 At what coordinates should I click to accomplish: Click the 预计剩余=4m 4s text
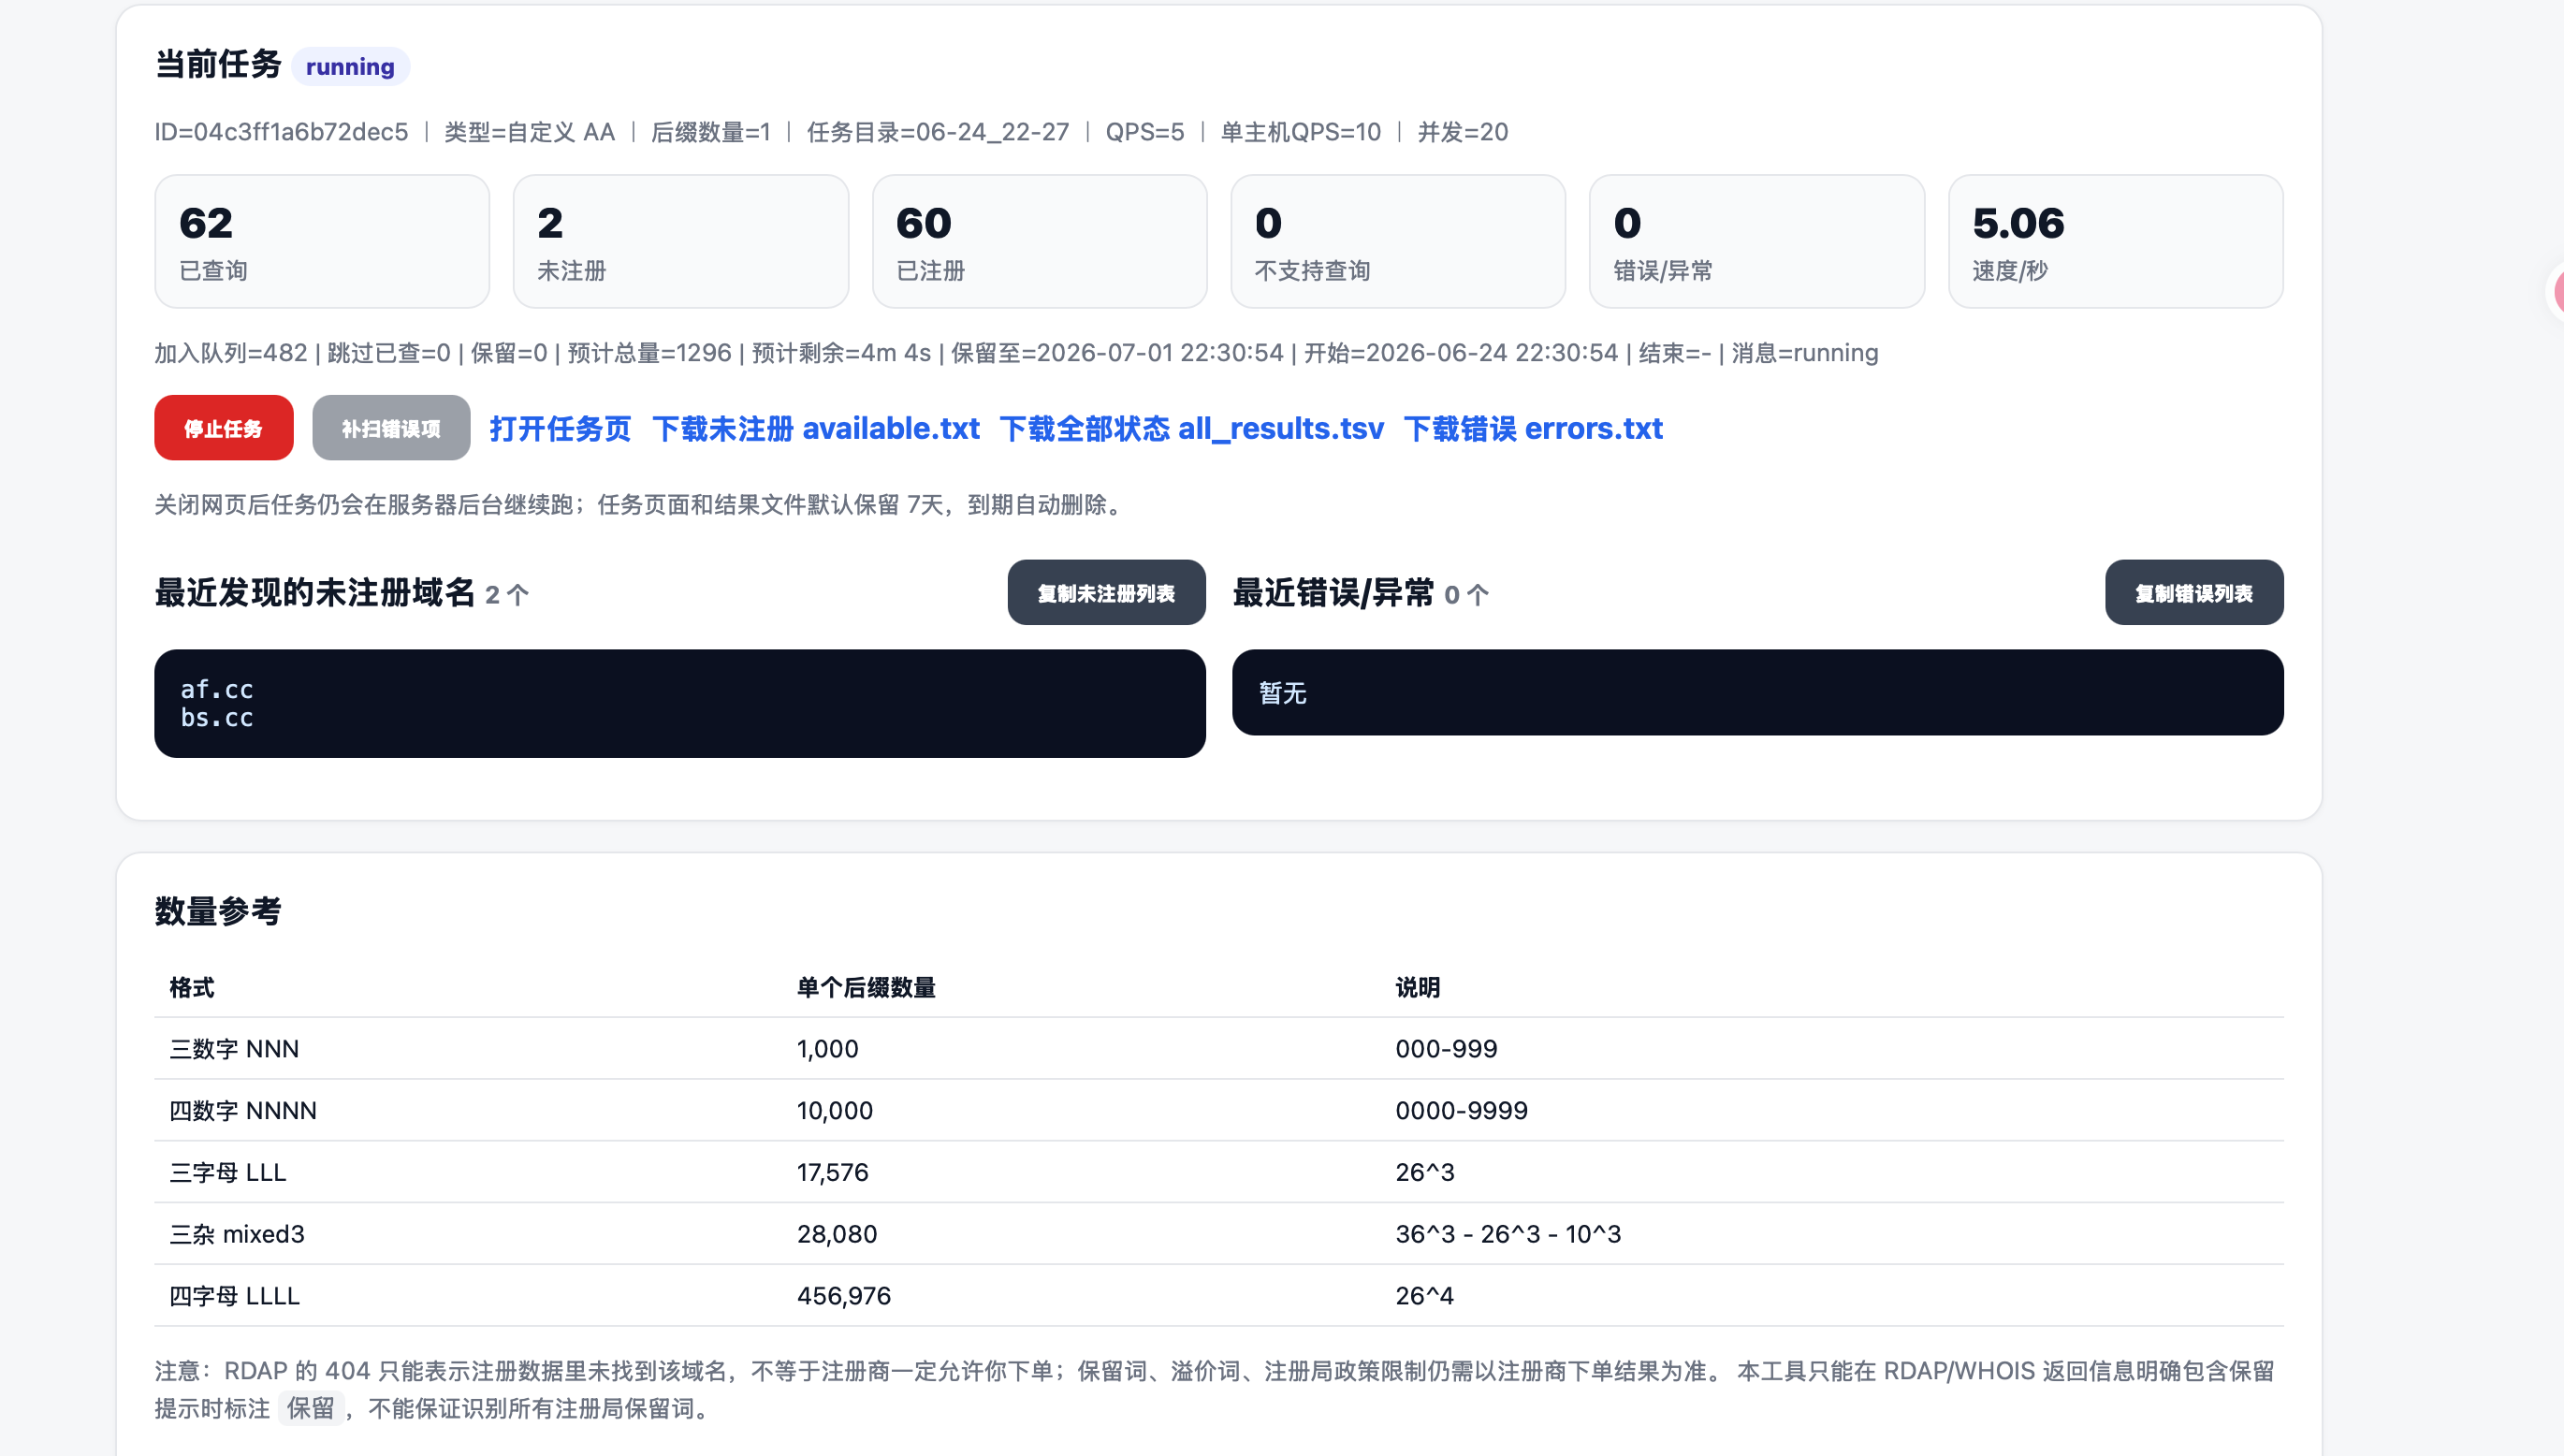pos(841,353)
